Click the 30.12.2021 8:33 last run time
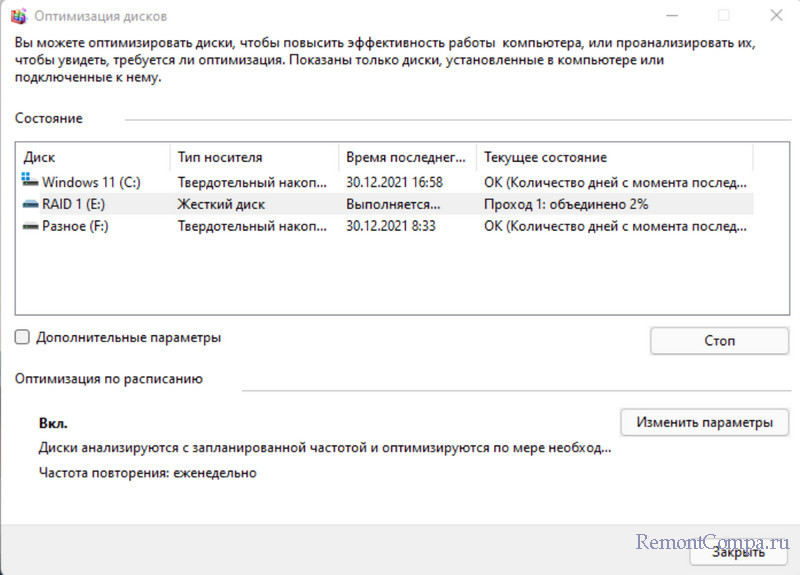The height and width of the screenshot is (575, 800). point(390,226)
